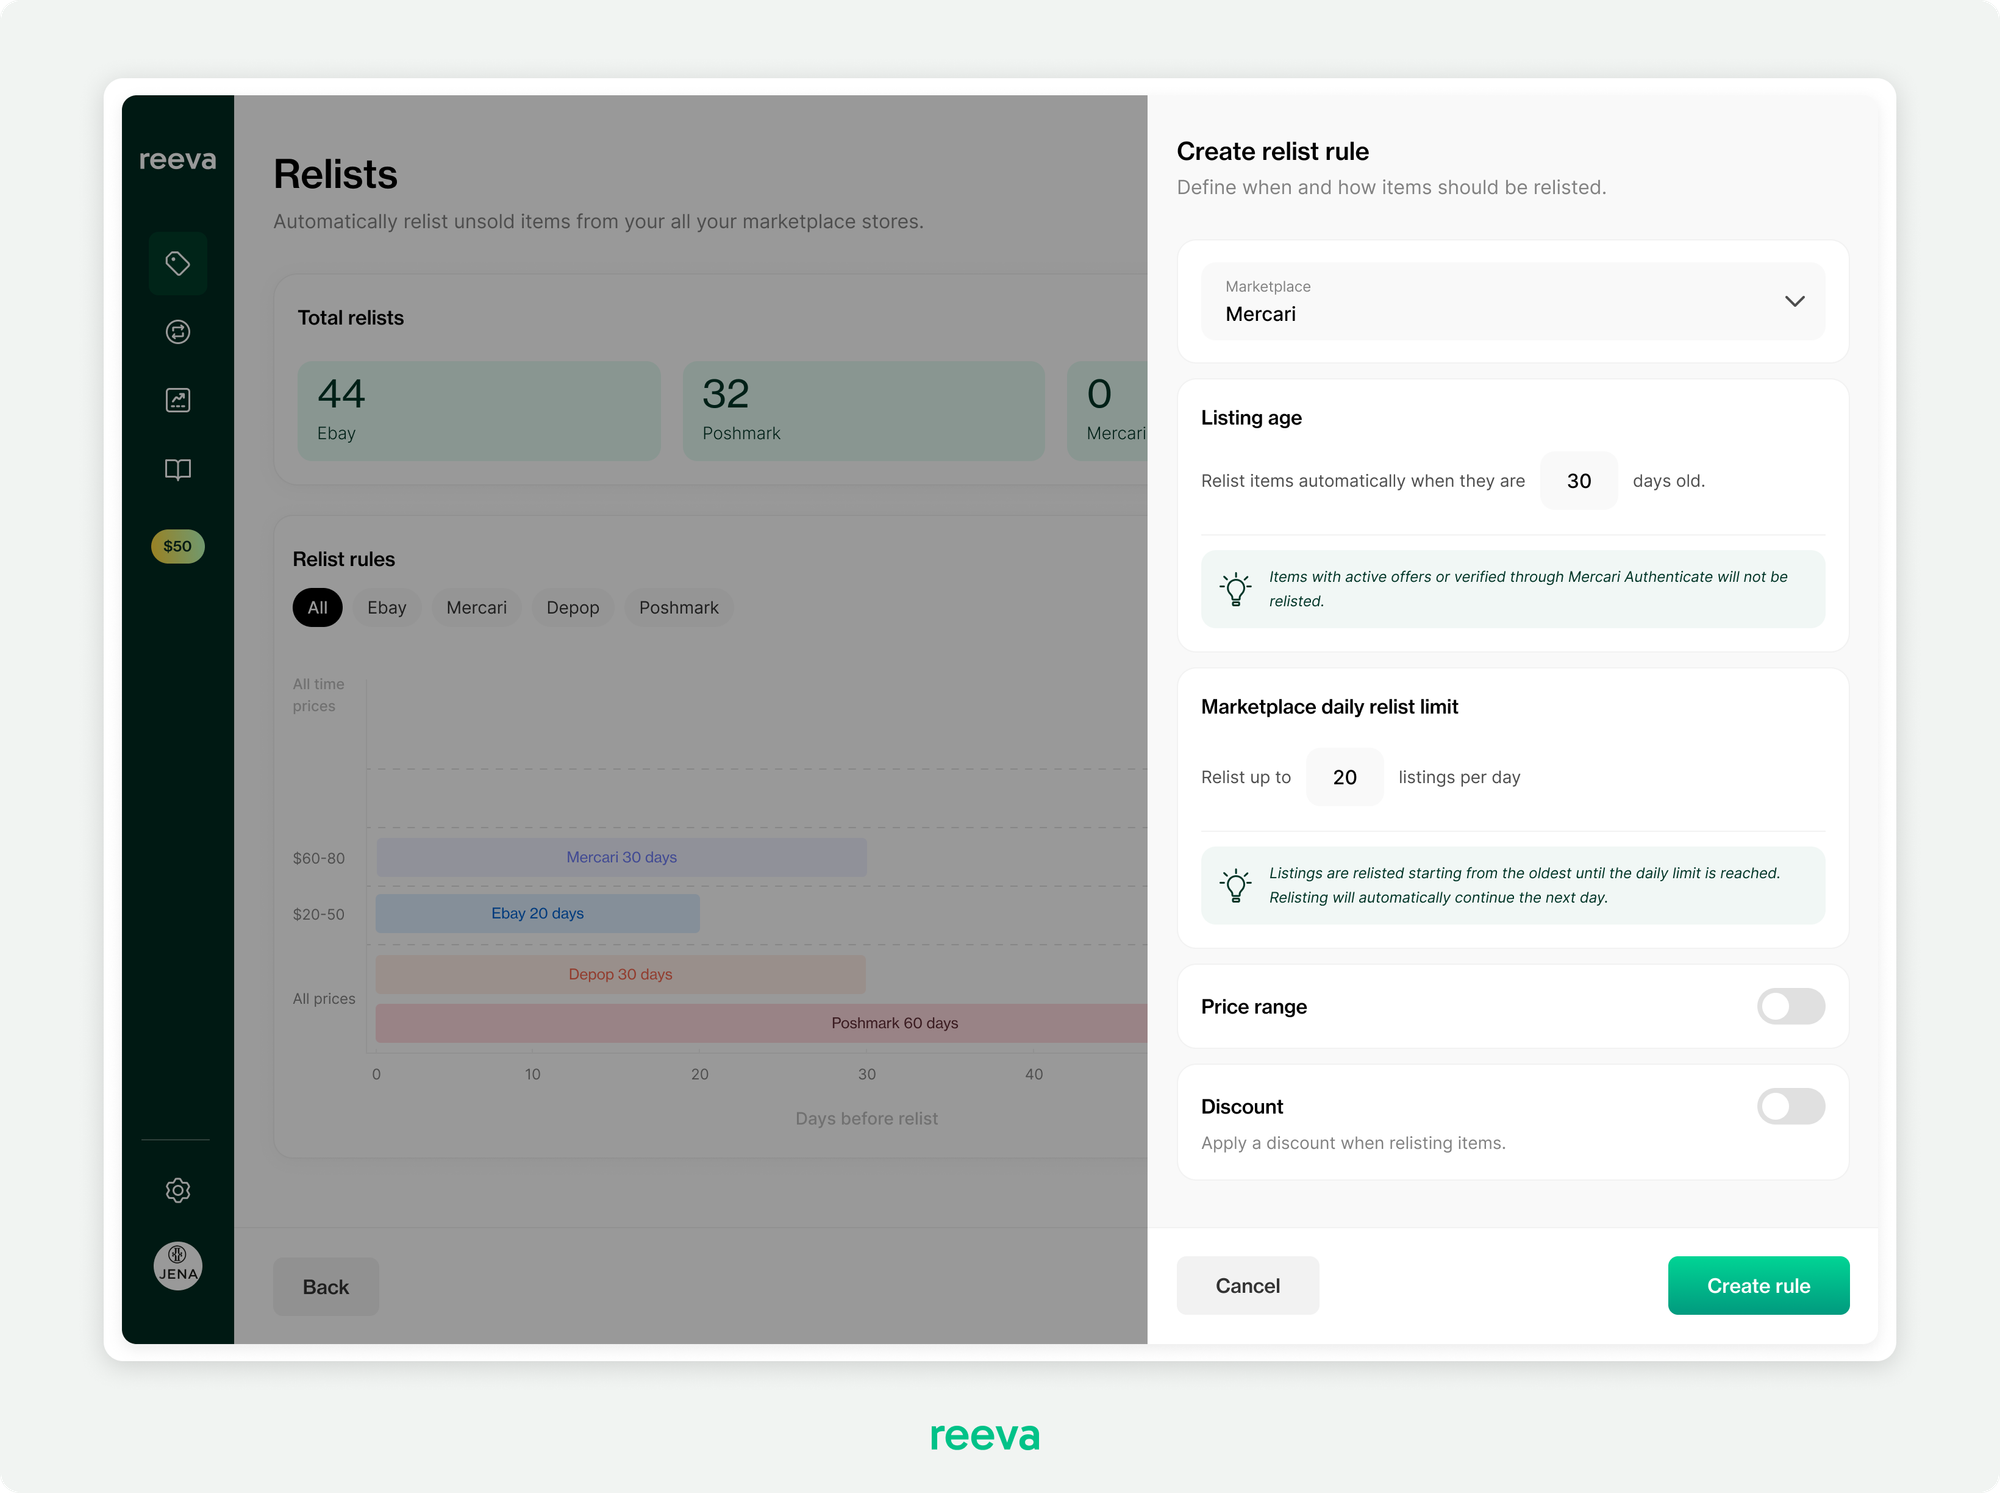Open the guide book icon in sidebar

(x=178, y=469)
